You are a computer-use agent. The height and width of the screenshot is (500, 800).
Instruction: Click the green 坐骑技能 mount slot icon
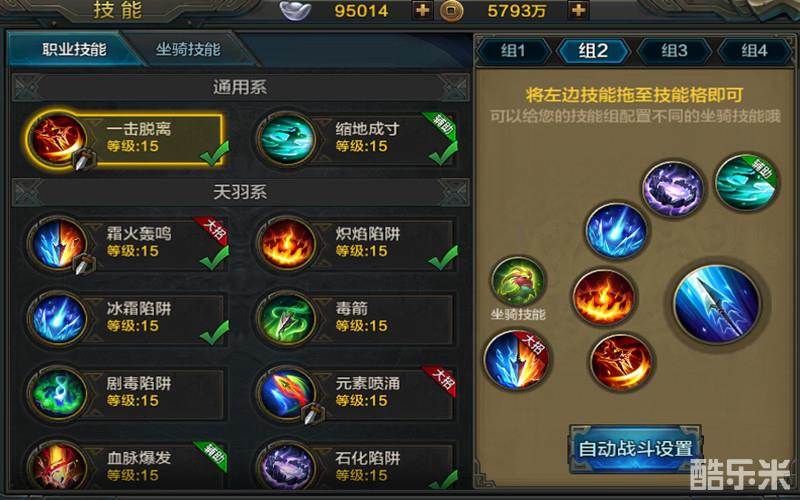518,282
